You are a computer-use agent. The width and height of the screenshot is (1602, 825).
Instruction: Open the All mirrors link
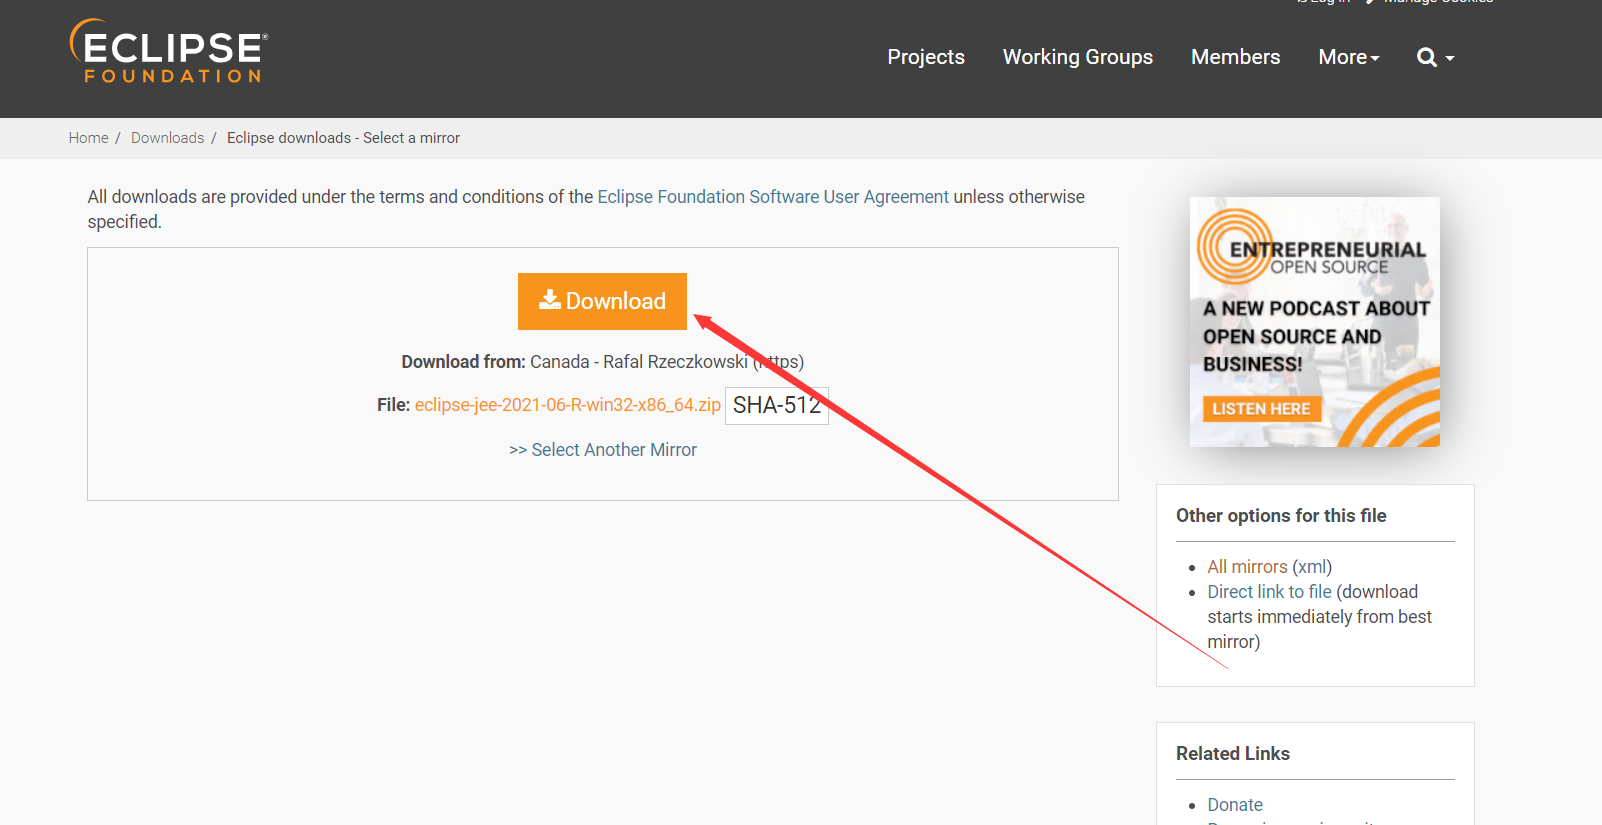coord(1247,567)
